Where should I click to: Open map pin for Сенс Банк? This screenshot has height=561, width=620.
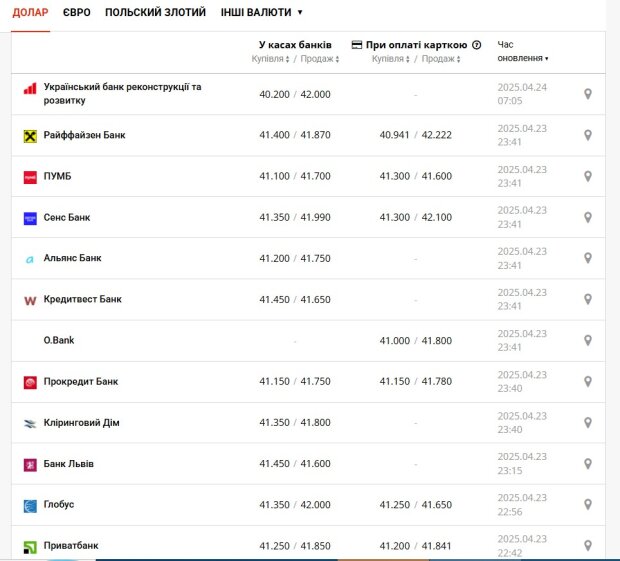pos(588,217)
